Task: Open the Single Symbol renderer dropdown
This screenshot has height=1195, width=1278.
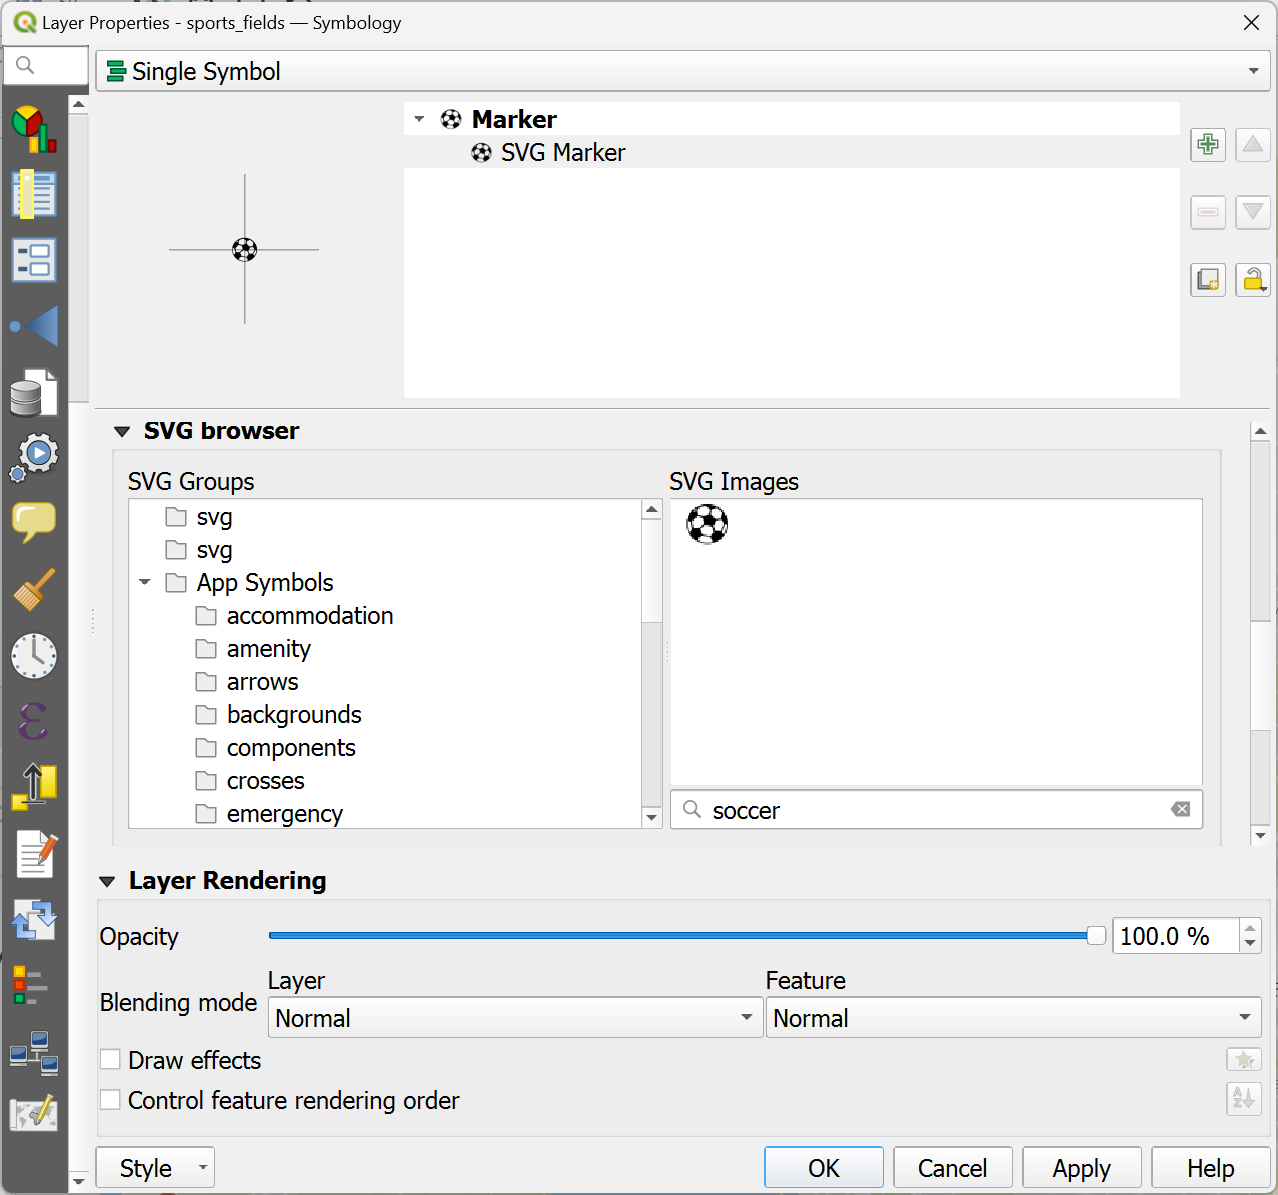Action: pos(683,71)
